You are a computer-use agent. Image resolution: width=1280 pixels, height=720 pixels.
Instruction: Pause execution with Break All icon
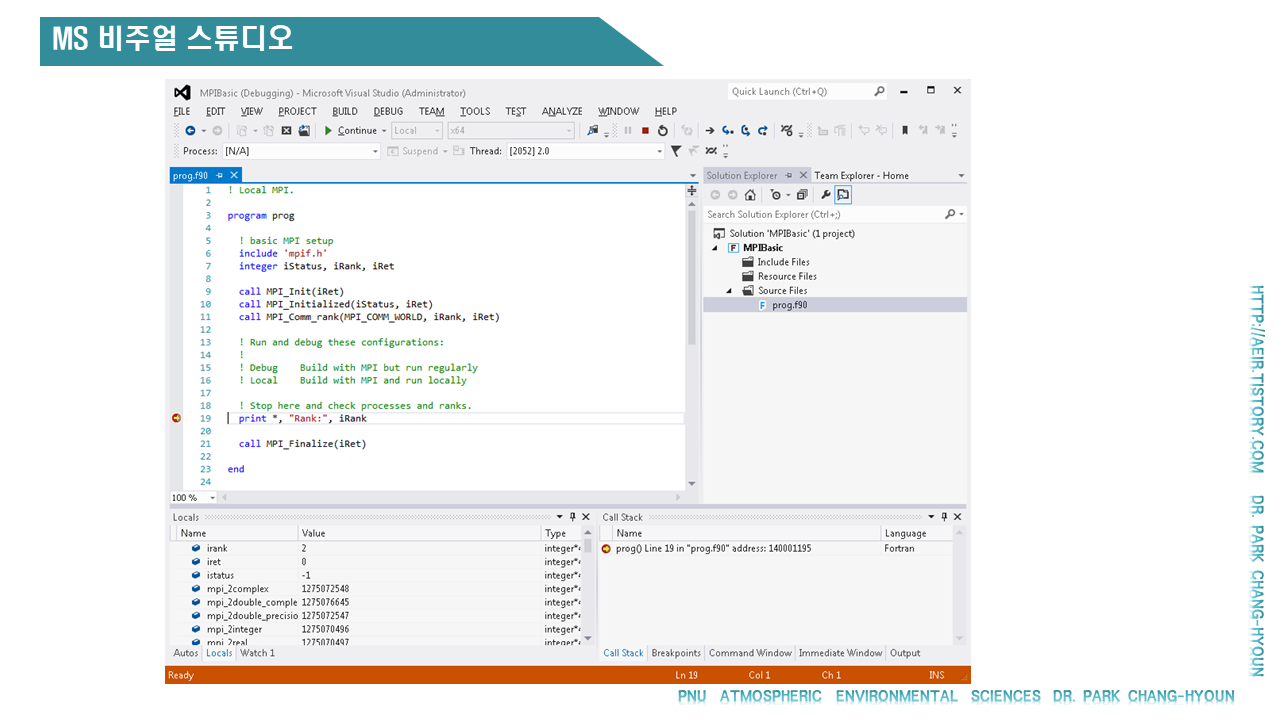[628, 130]
